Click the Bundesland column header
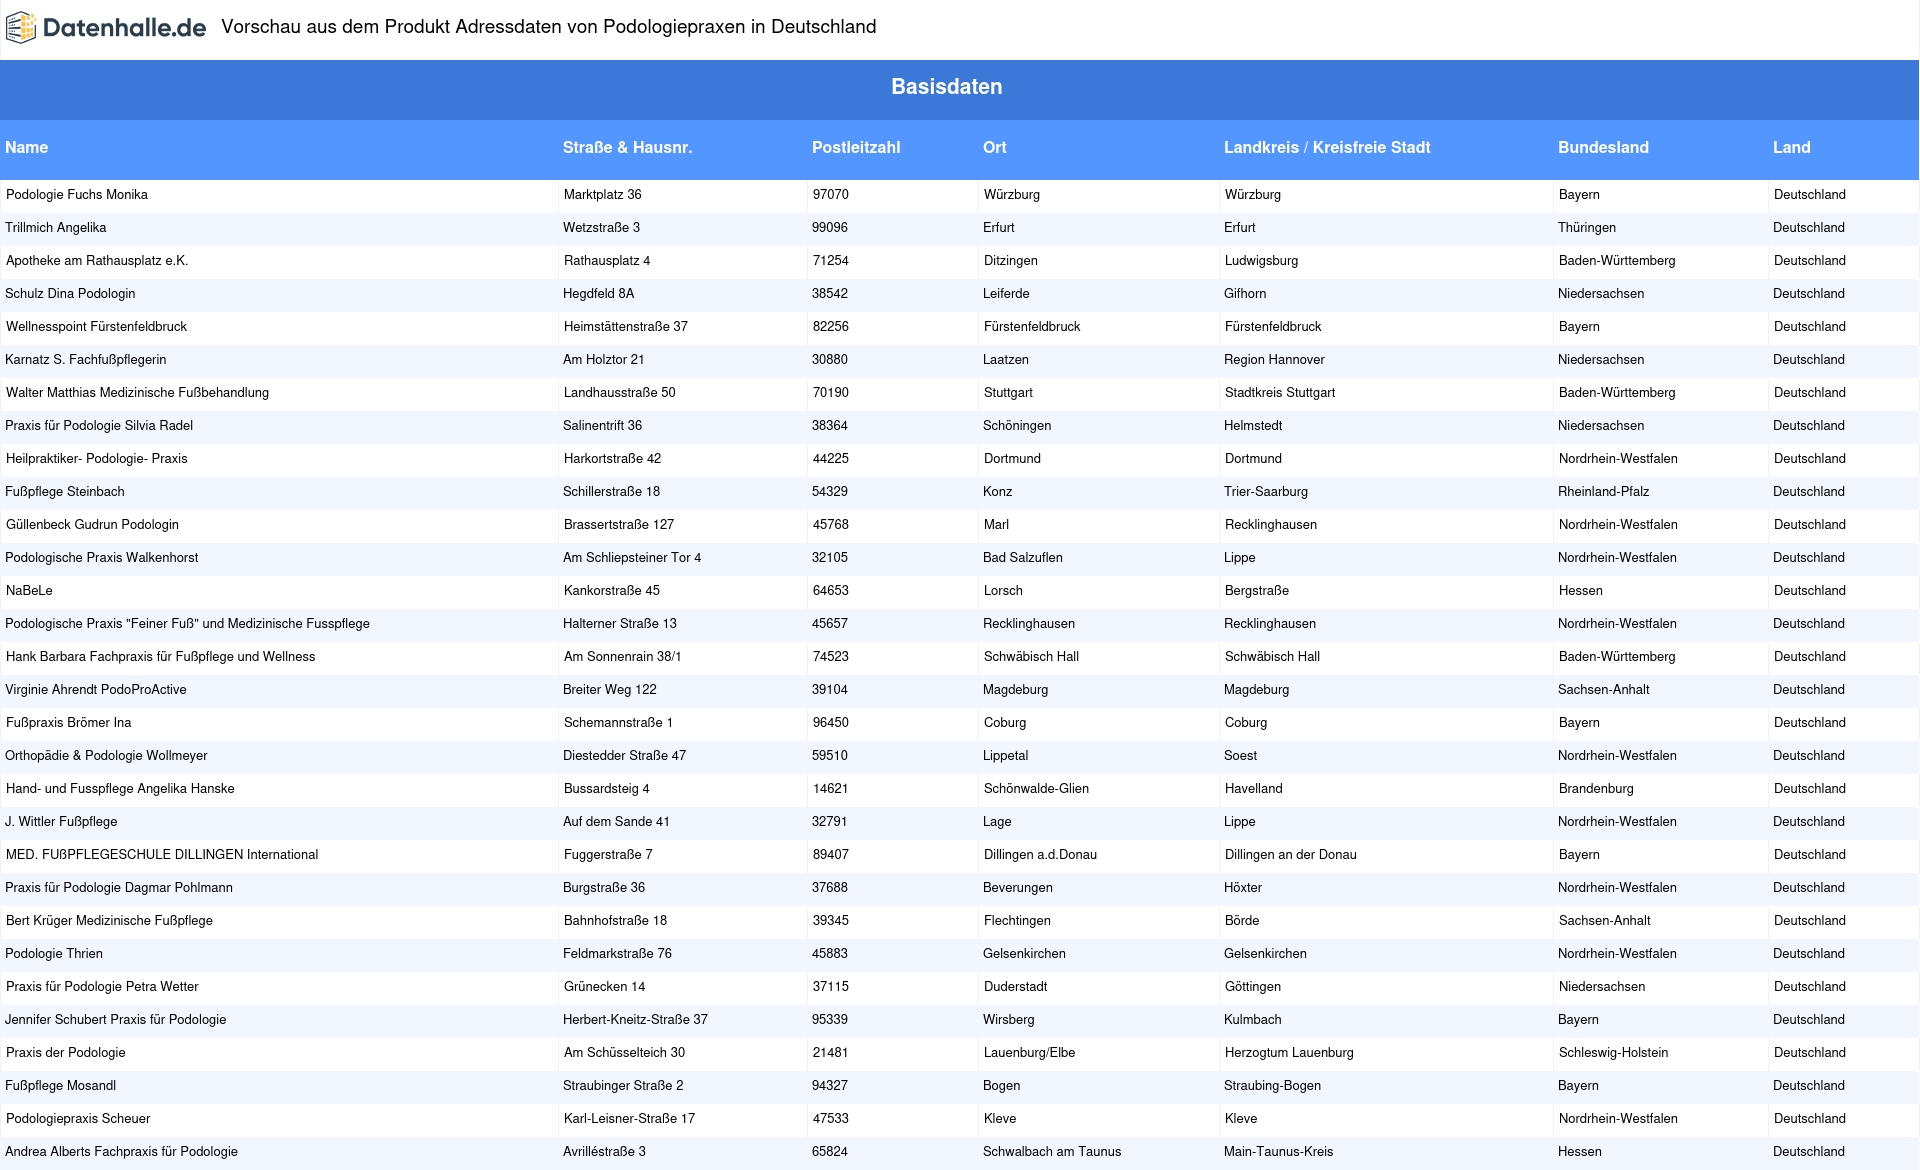1920x1170 pixels. click(1602, 148)
